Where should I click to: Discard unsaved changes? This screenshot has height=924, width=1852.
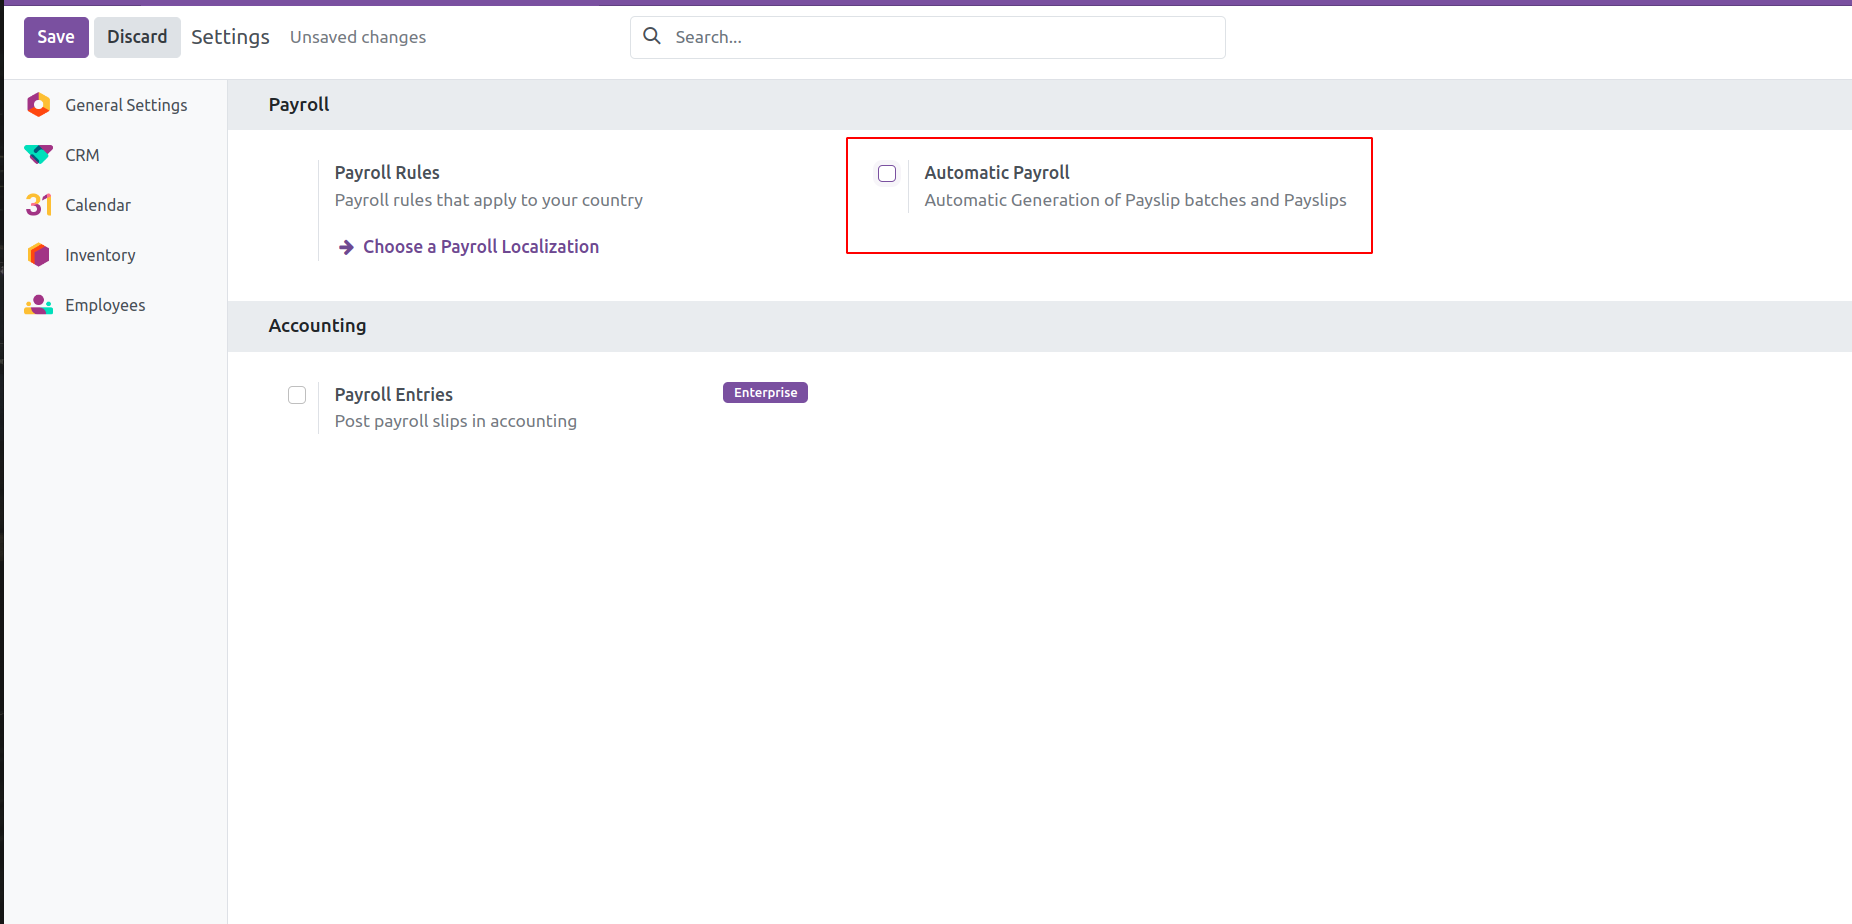point(137,37)
